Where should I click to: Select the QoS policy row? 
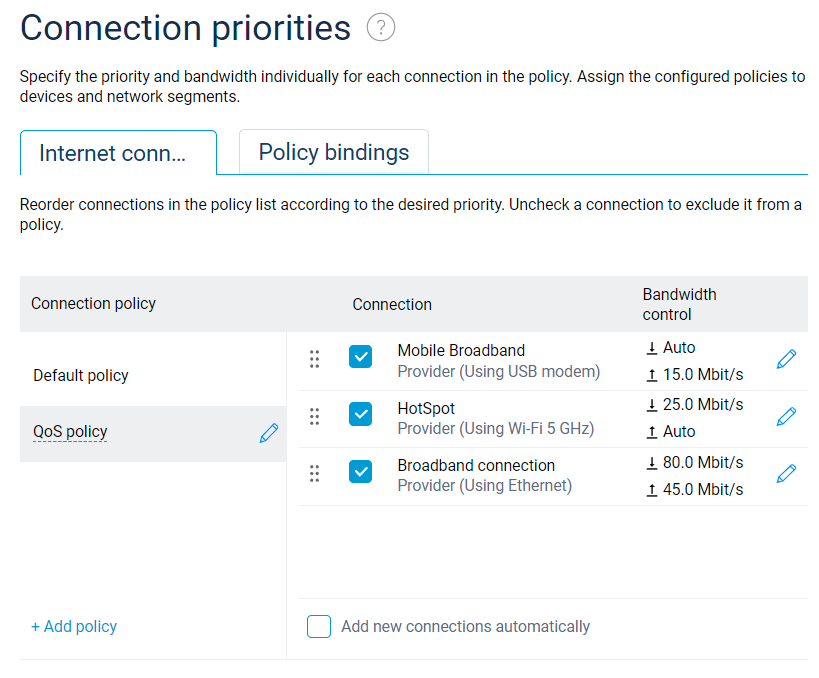[140, 432]
